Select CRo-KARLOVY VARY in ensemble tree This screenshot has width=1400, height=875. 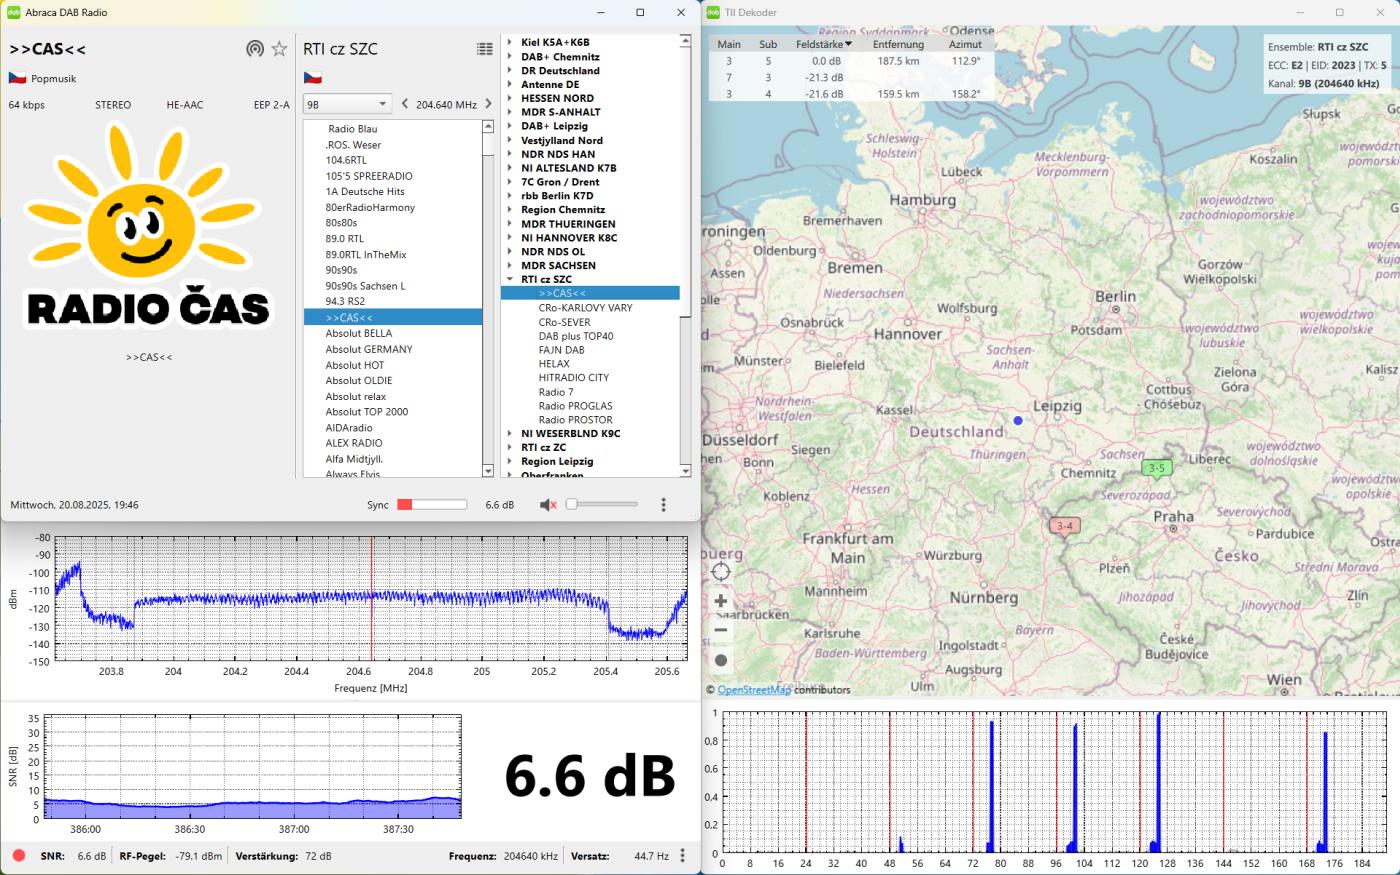(585, 308)
